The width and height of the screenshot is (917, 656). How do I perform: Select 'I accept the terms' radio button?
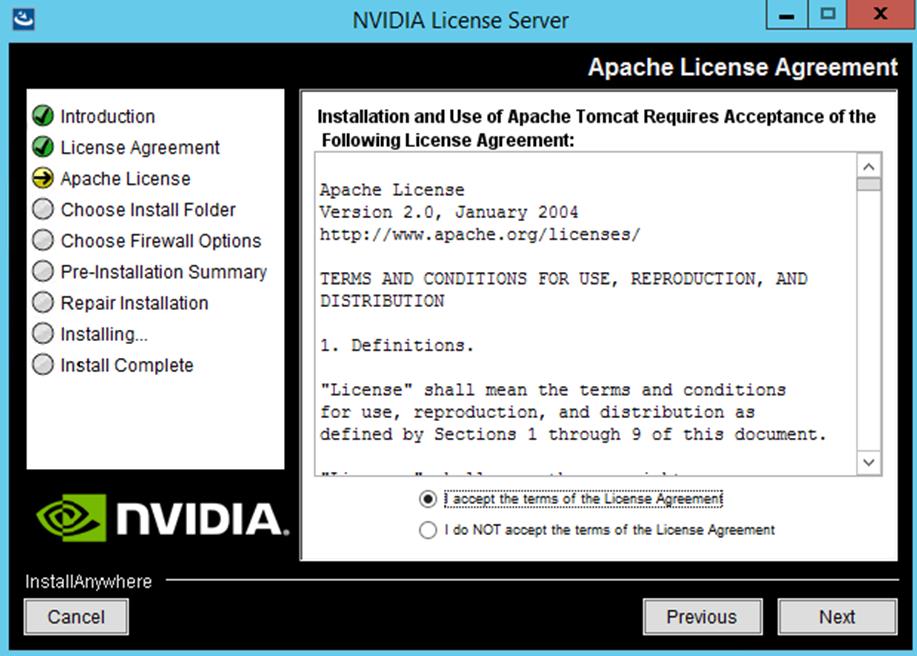click(x=428, y=499)
